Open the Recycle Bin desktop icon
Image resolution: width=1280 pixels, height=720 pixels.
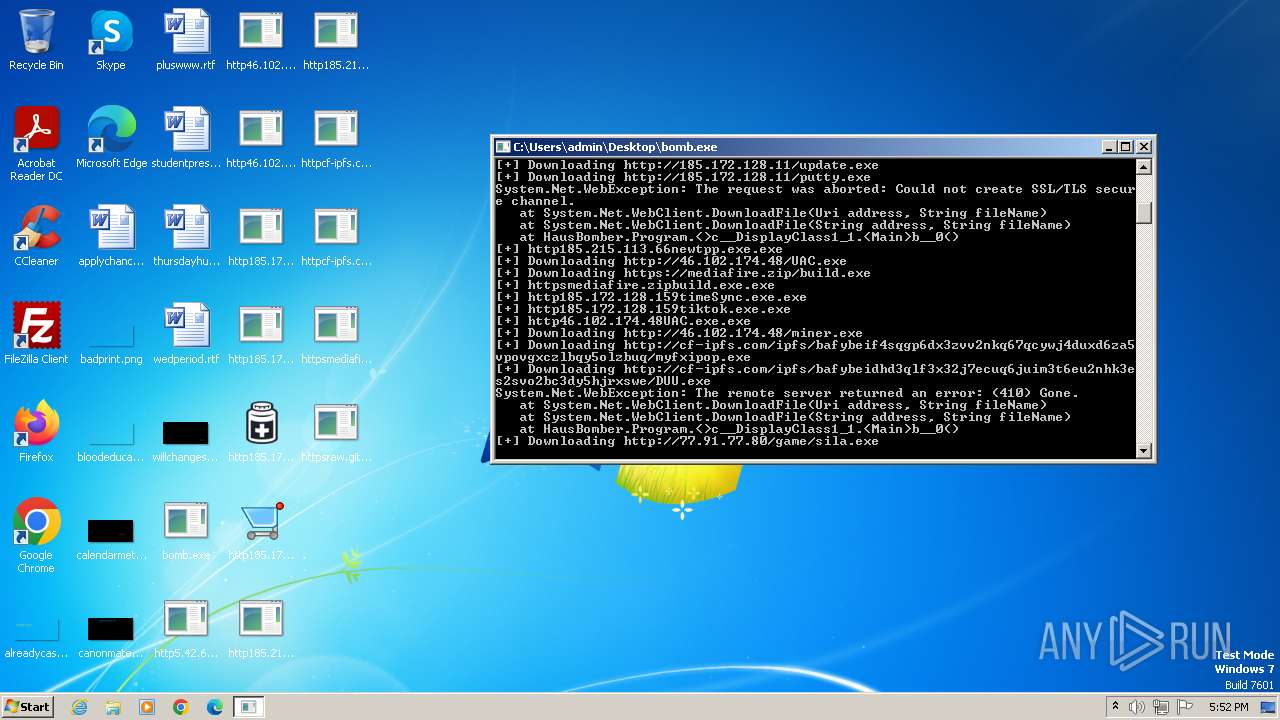pos(36,41)
